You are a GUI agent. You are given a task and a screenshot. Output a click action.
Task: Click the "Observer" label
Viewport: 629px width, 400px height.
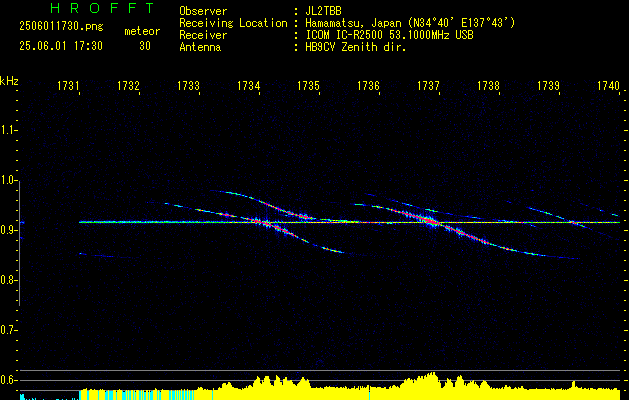(203, 11)
